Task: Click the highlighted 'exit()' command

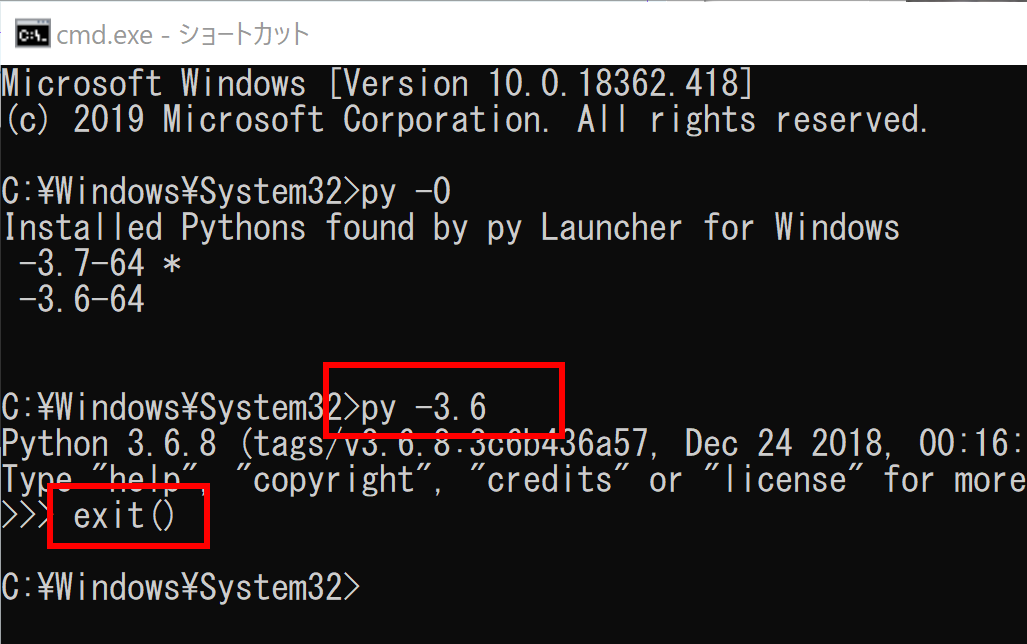Action: coord(124,516)
